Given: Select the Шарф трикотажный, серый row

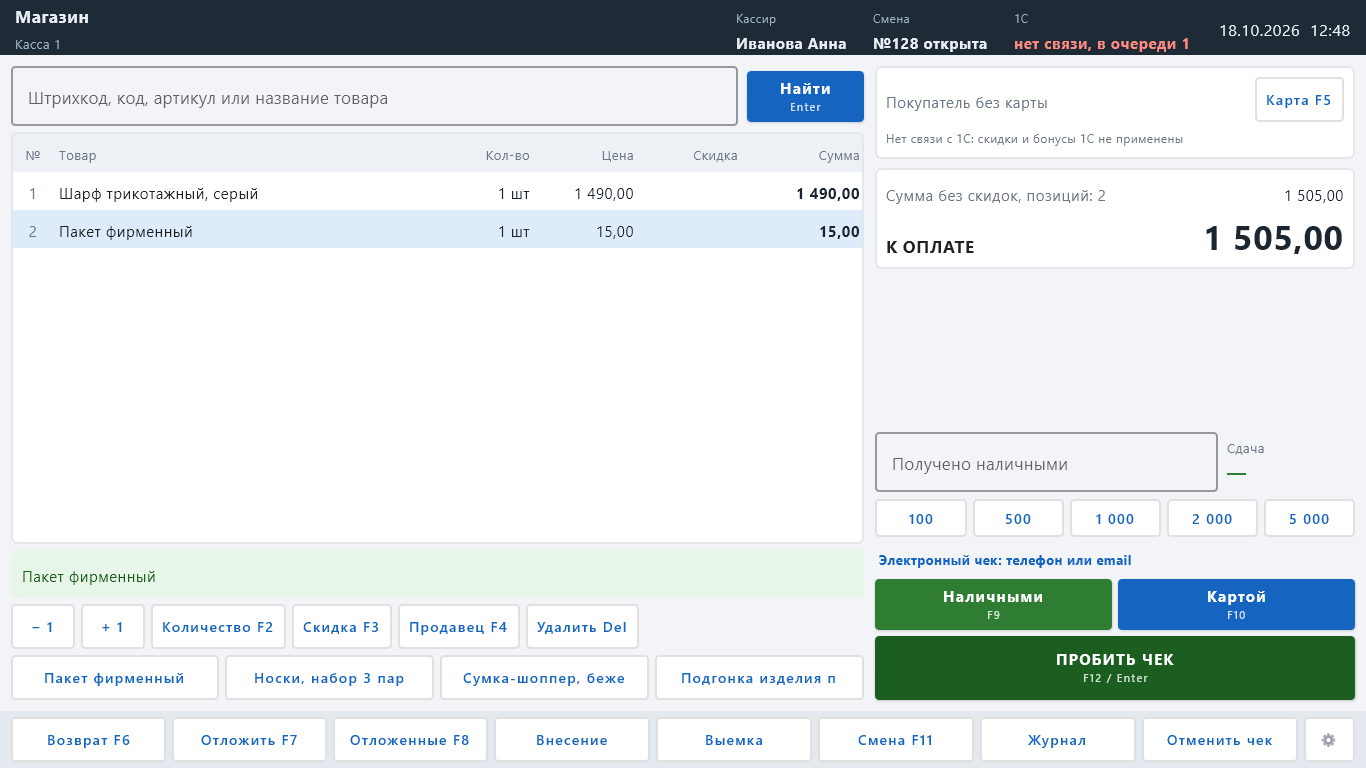Looking at the screenshot, I should click(x=437, y=193).
